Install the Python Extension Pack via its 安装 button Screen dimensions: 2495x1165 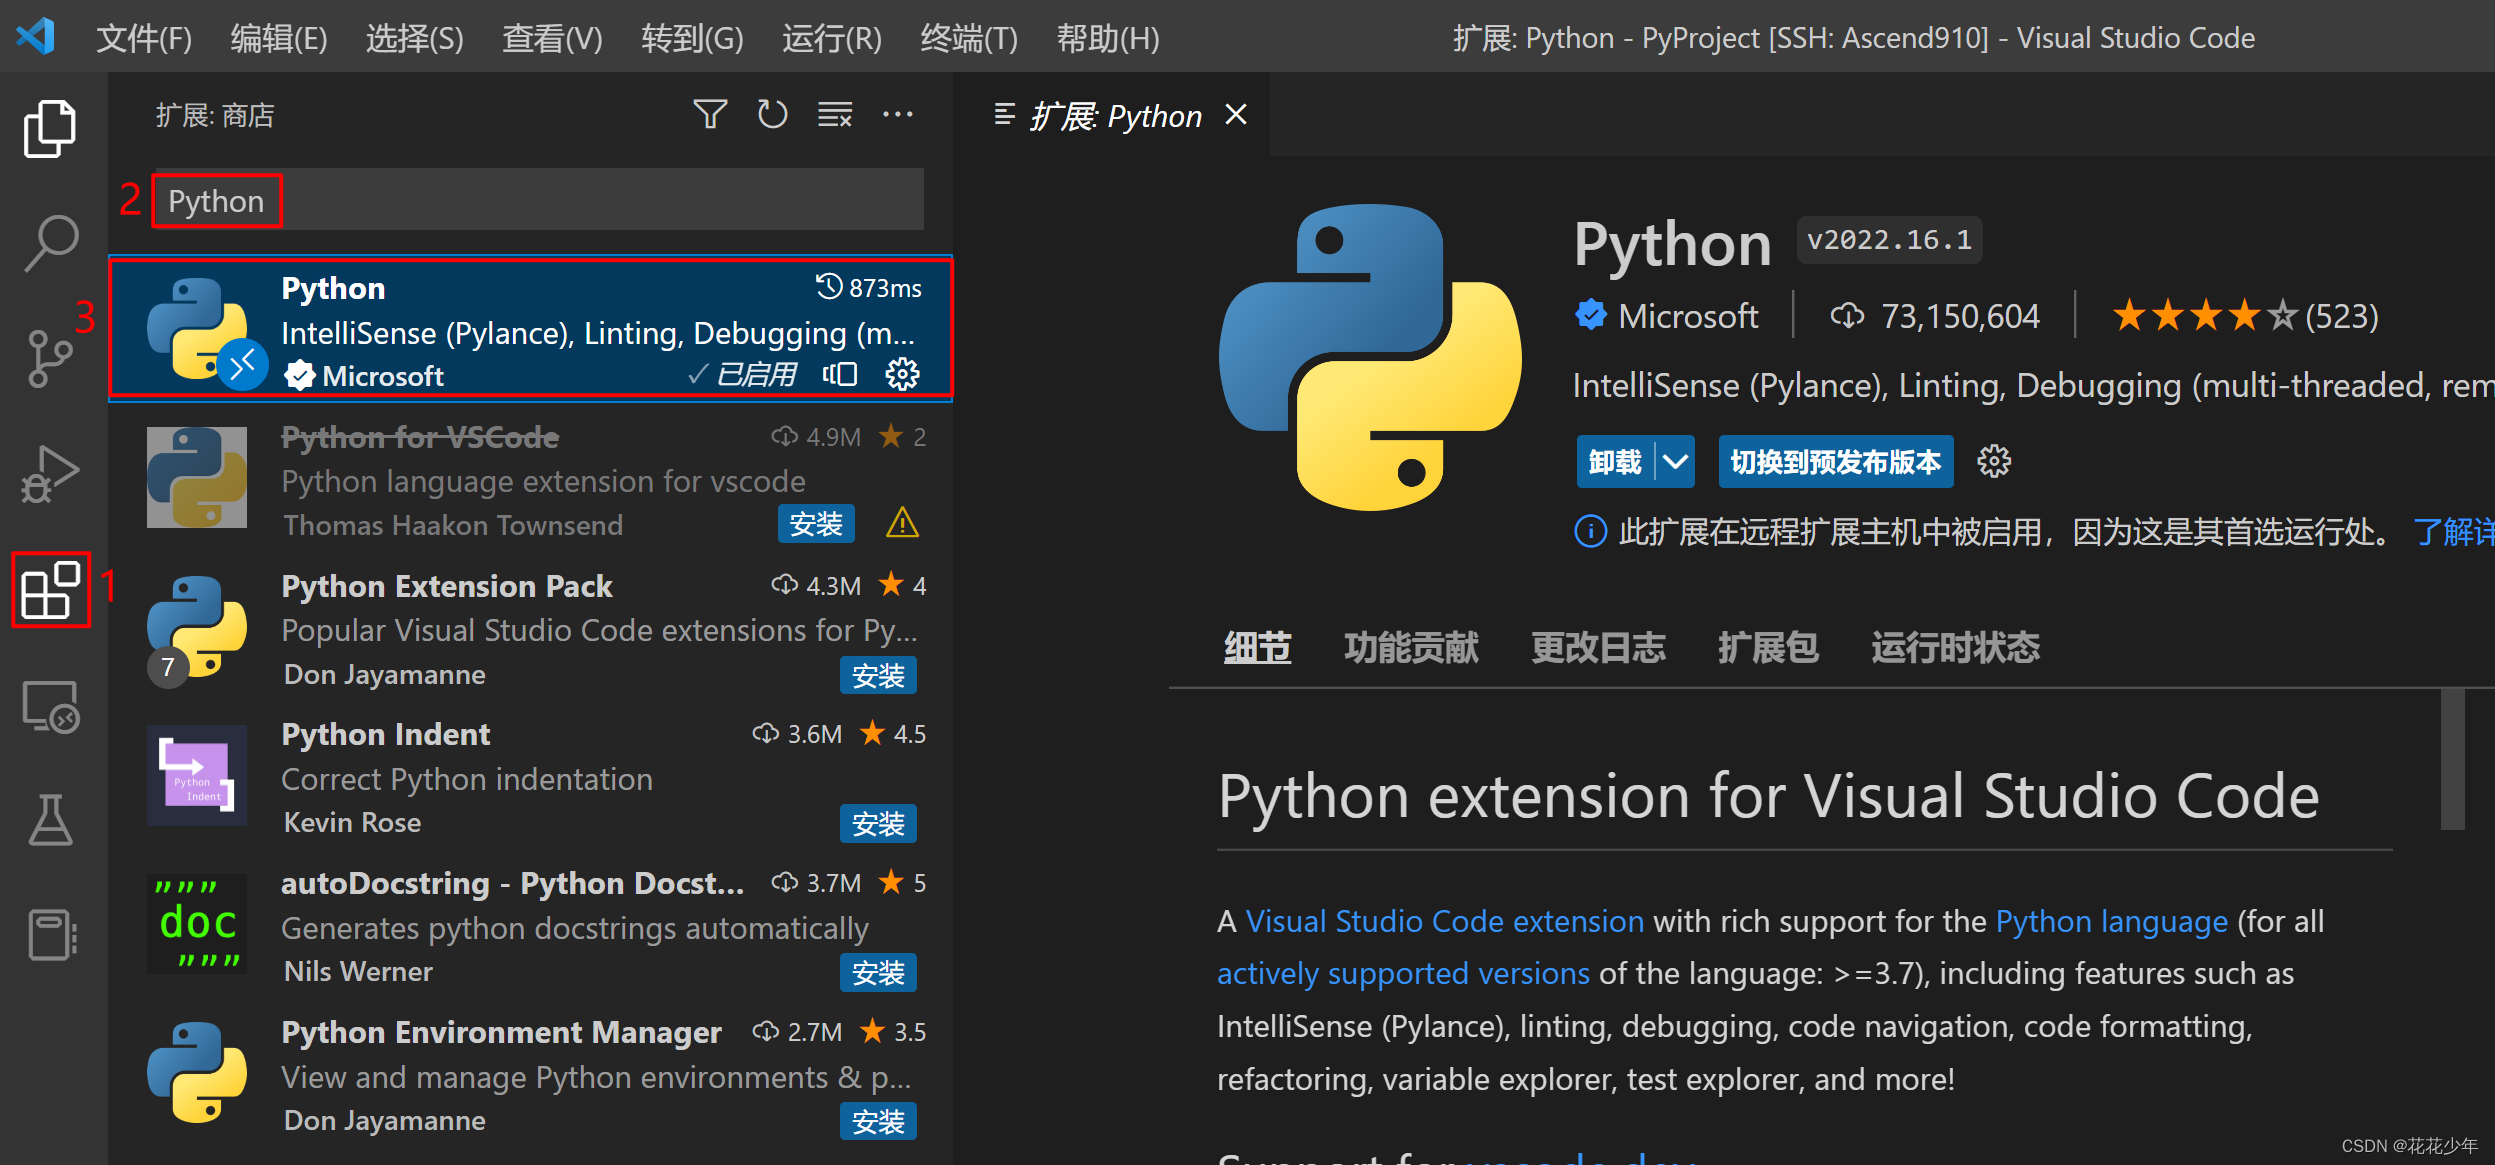click(x=878, y=675)
